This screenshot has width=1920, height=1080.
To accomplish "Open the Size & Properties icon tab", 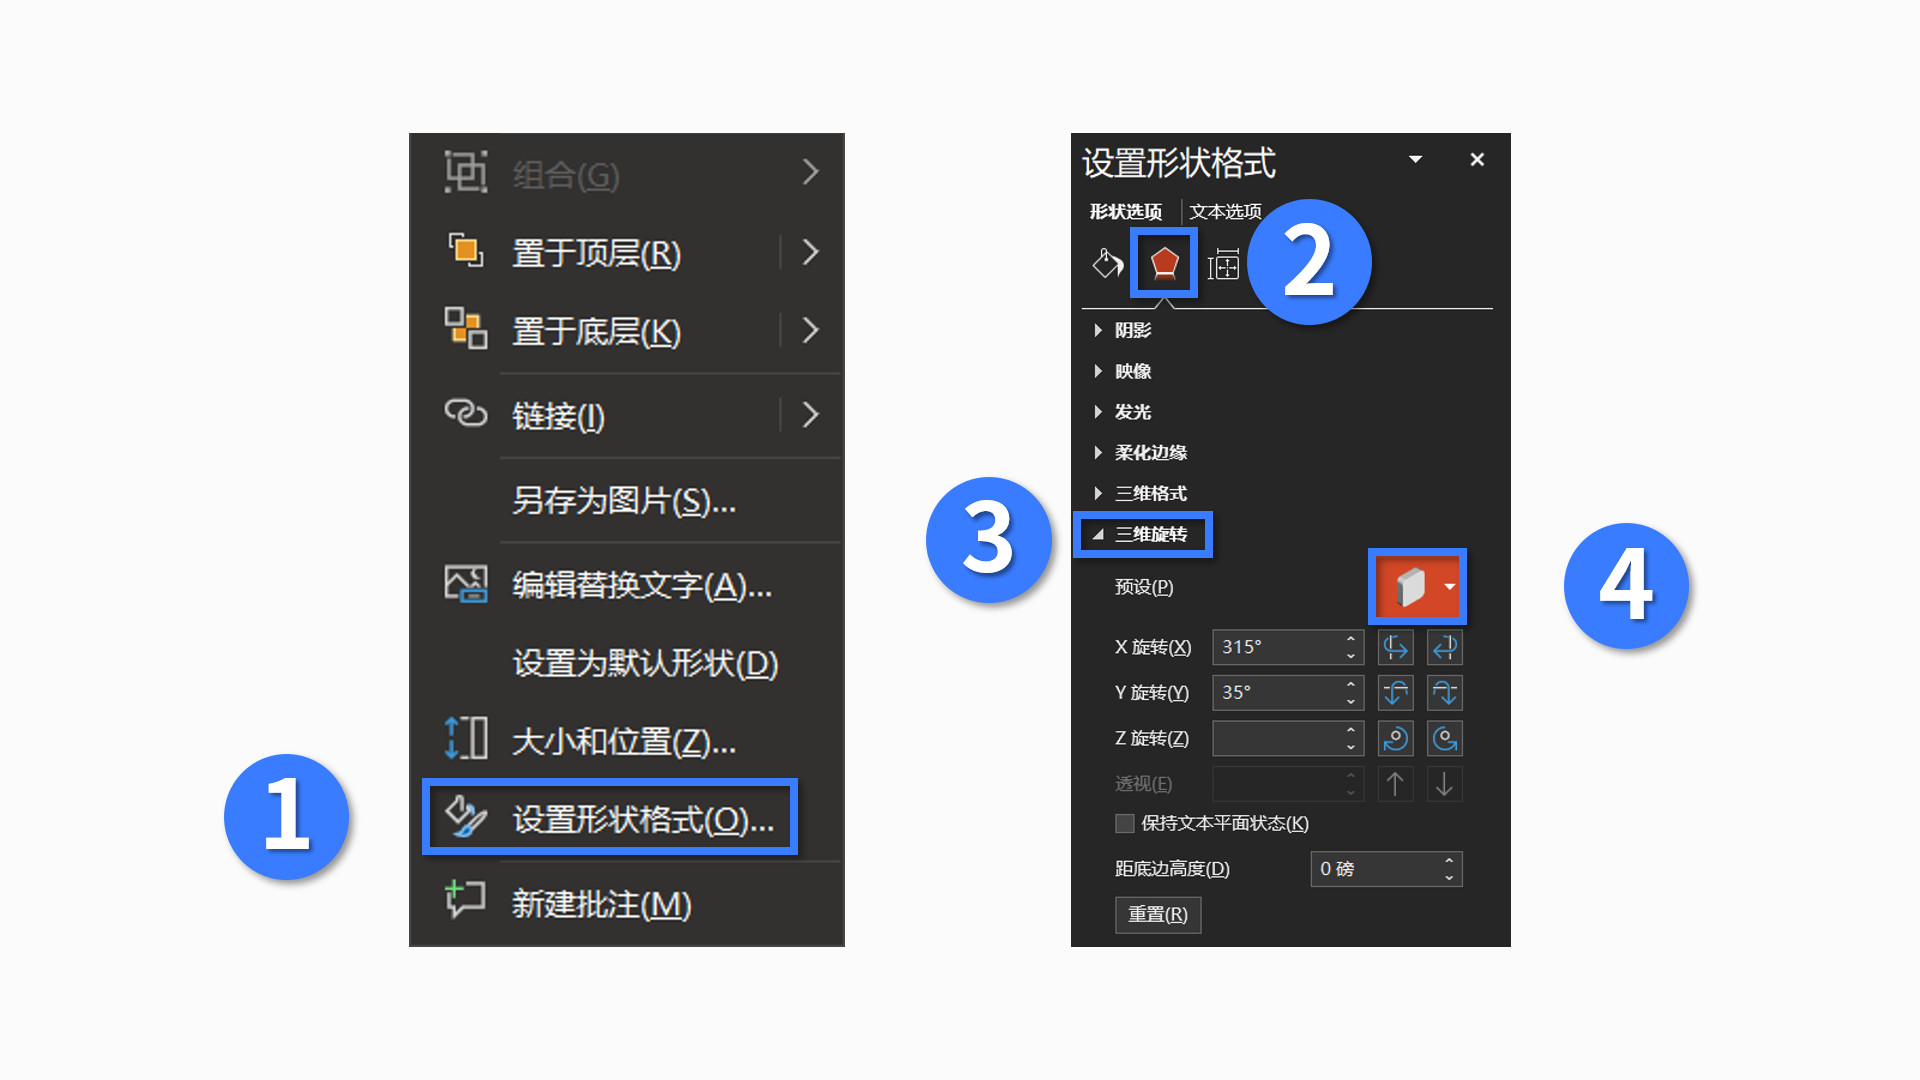I will (1223, 264).
